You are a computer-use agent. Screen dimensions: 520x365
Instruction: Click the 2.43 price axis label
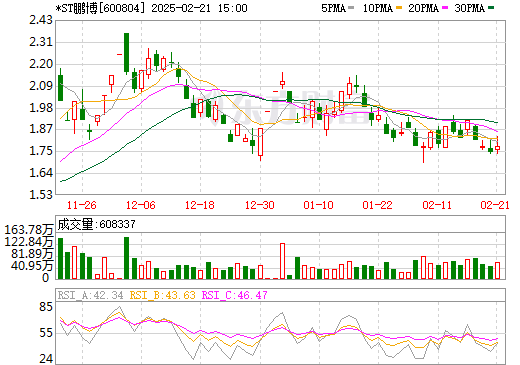coord(41,20)
